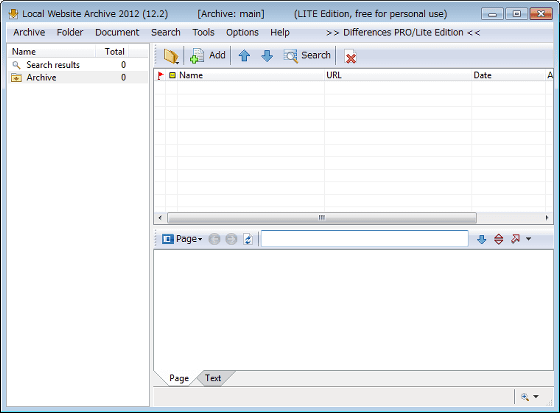Click the Add button label
Viewport: 560px width, 413px height.
coord(217,55)
